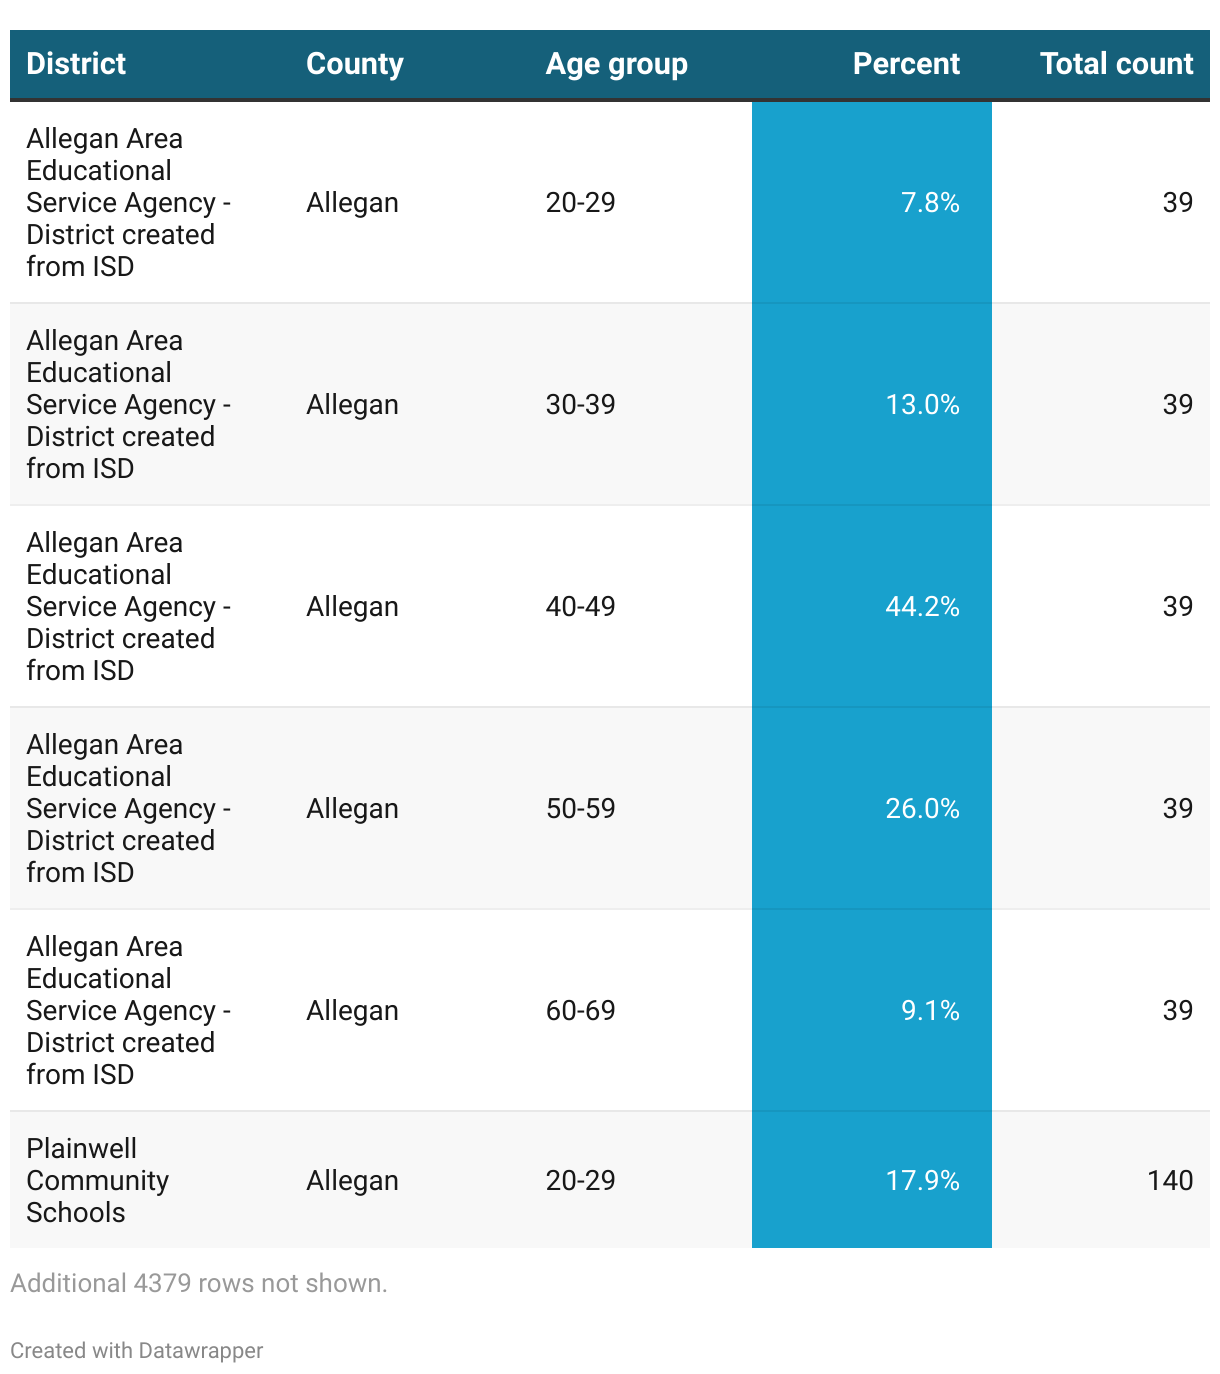1220x1374 pixels.
Task: Select the 9.1% percent cell
Action: pos(872,1010)
